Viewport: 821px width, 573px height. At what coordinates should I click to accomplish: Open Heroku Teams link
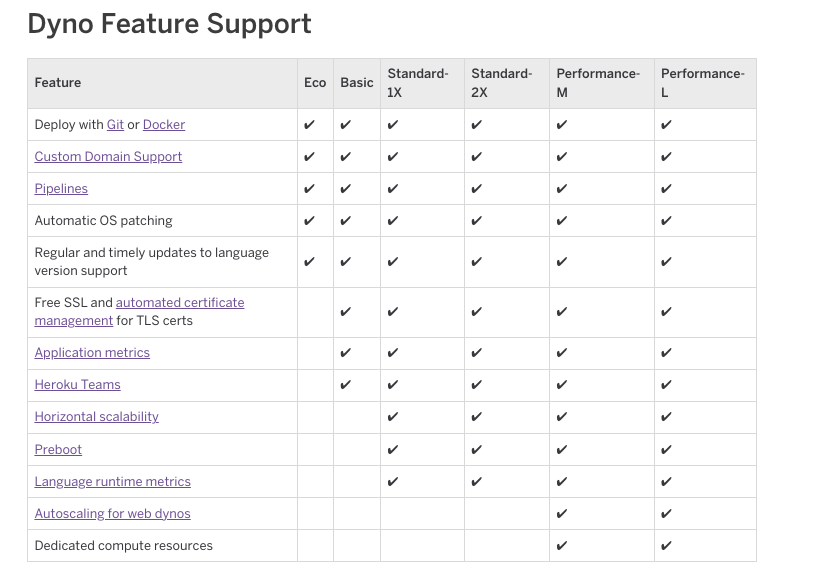[77, 384]
